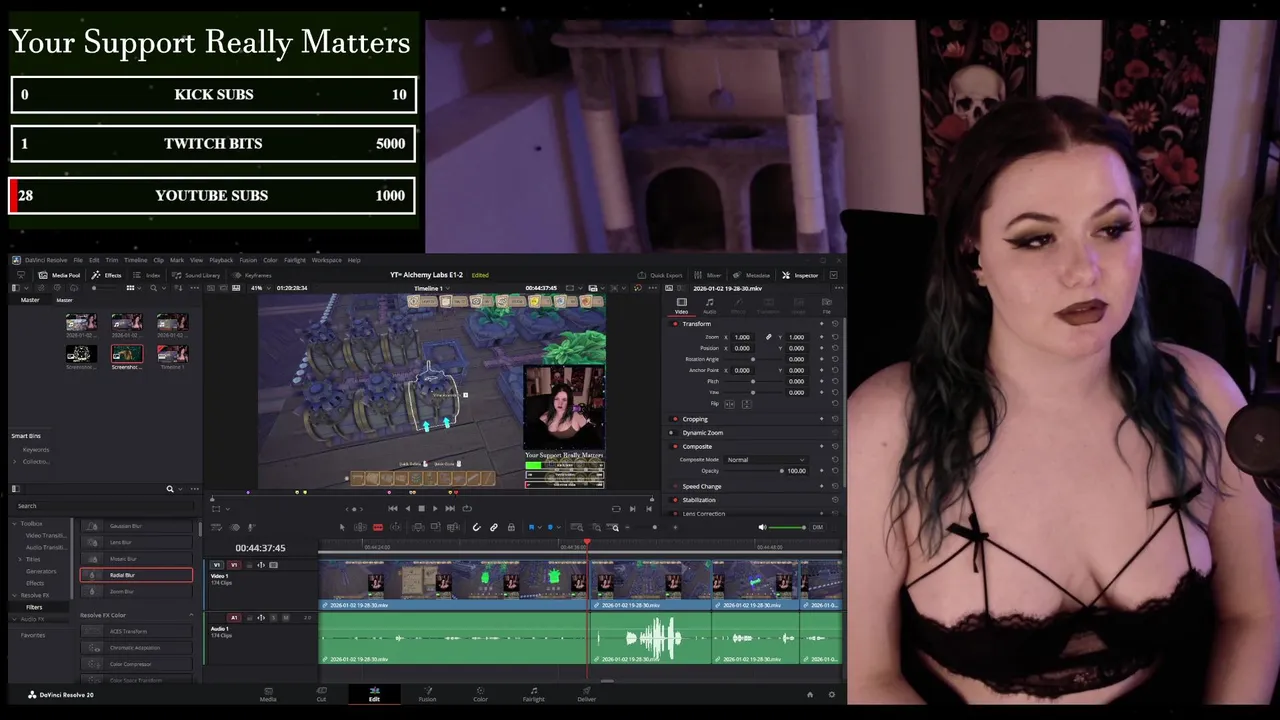Toggle linked selection chain icon
This screenshot has width=1280, height=720.
pyautogui.click(x=494, y=527)
